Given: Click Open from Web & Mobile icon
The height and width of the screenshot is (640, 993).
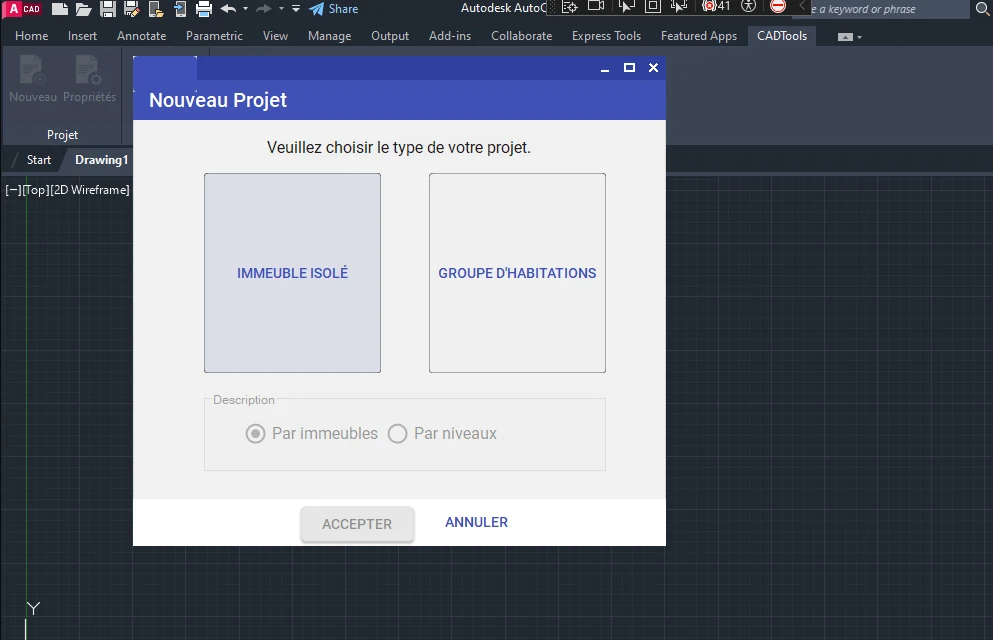Looking at the screenshot, I should pyautogui.click(x=156, y=9).
